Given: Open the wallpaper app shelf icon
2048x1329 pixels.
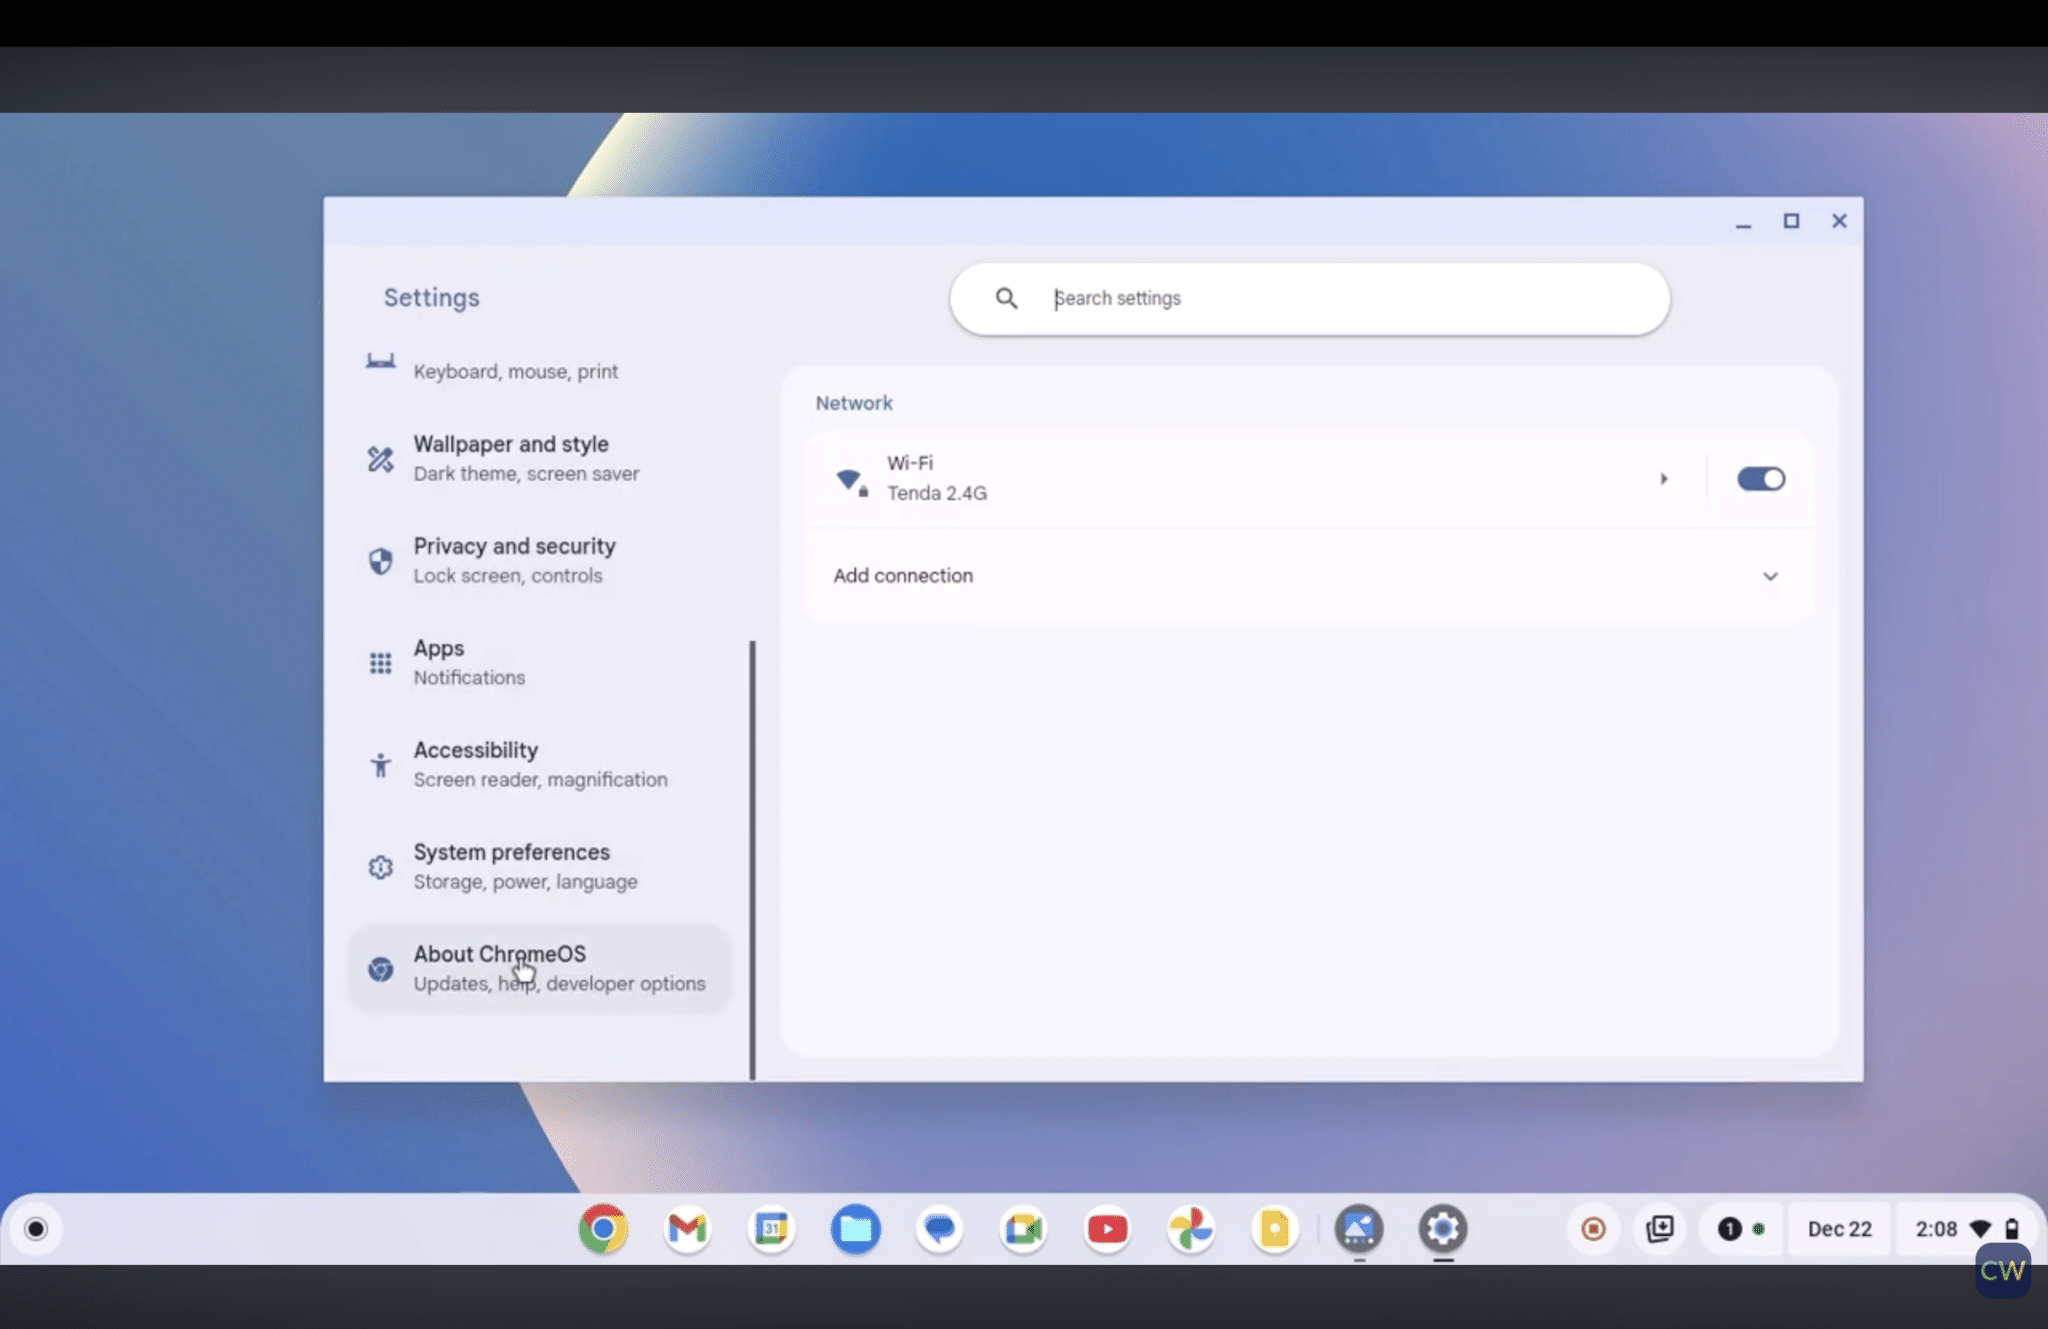Looking at the screenshot, I should (1359, 1228).
